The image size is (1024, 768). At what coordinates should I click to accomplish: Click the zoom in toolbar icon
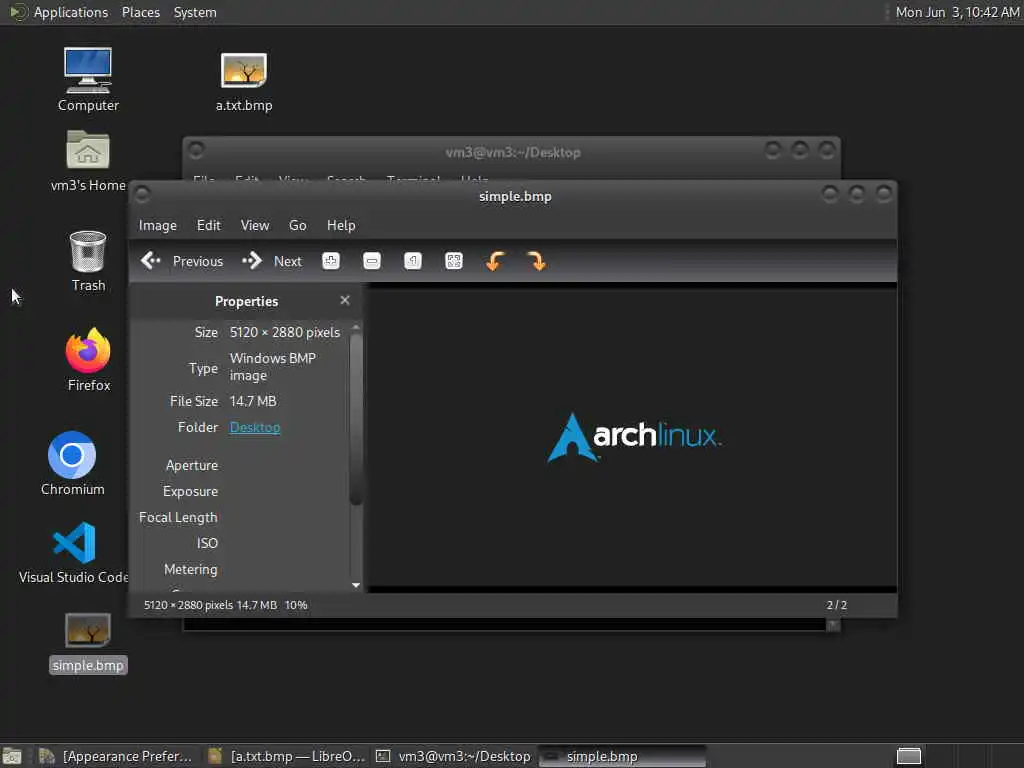pyautogui.click(x=331, y=261)
